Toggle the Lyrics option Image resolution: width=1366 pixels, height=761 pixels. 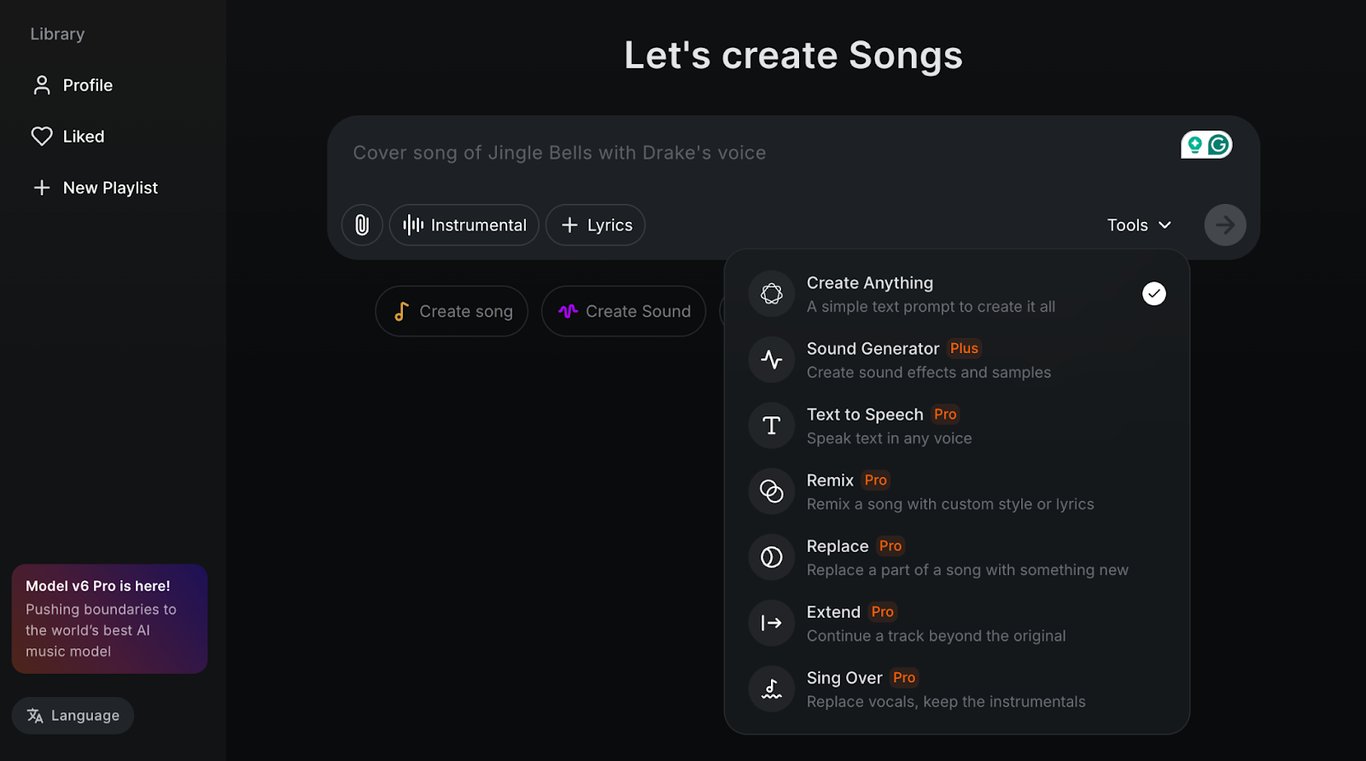(595, 225)
